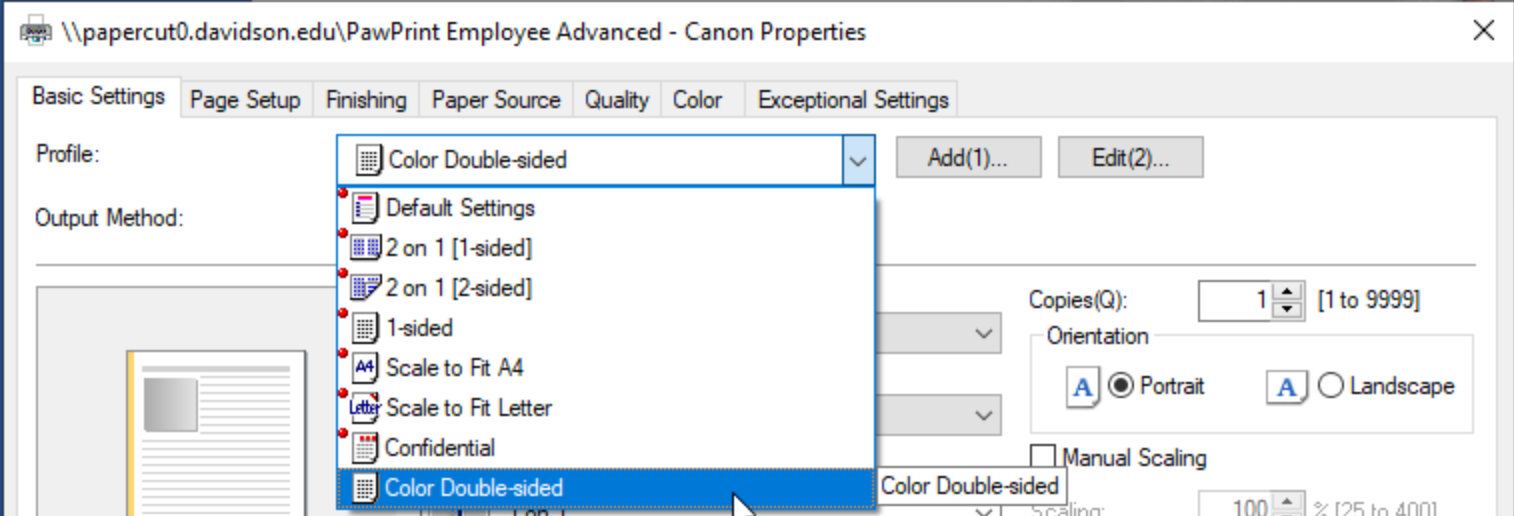Pick the 2 on 1 [2-sided] profile icon
Viewport: 1514px width, 516px height.
tap(366, 288)
